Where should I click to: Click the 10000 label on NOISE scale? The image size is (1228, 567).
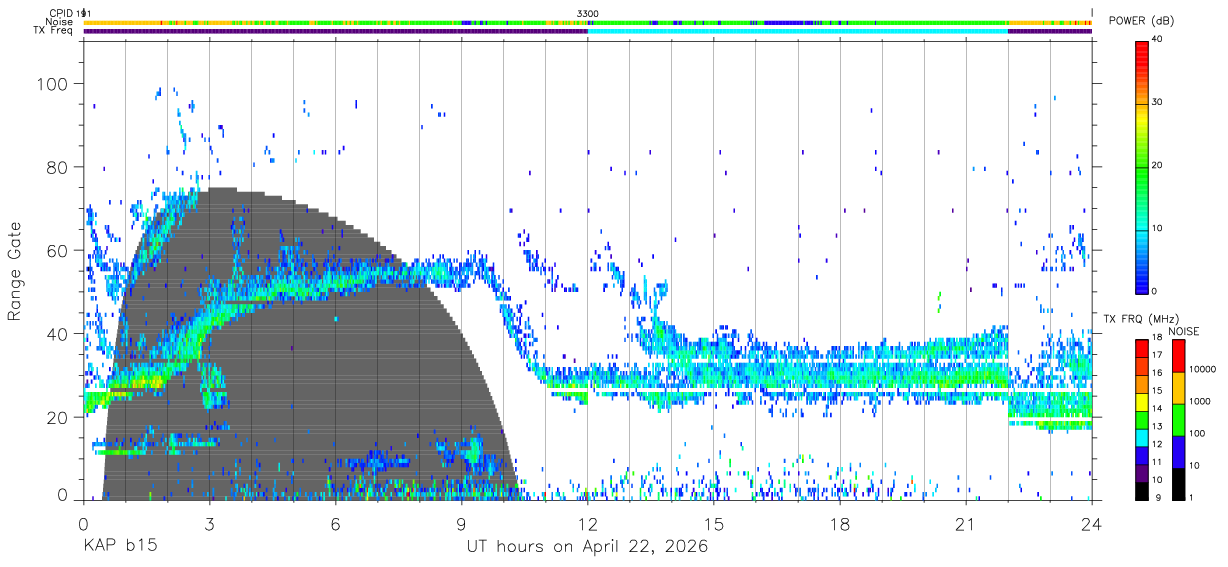[x=1202, y=369]
